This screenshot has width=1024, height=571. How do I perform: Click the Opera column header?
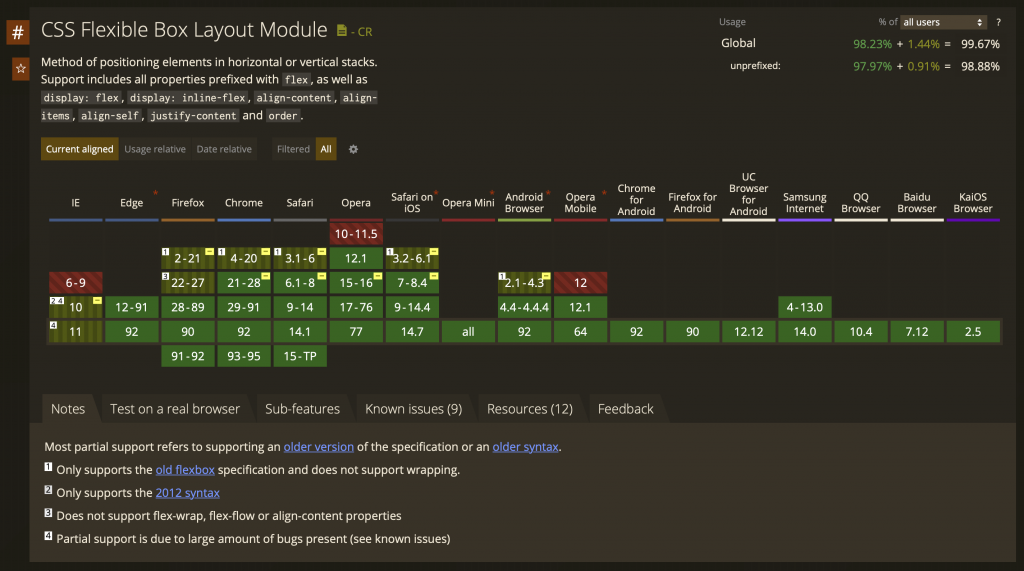click(356, 203)
